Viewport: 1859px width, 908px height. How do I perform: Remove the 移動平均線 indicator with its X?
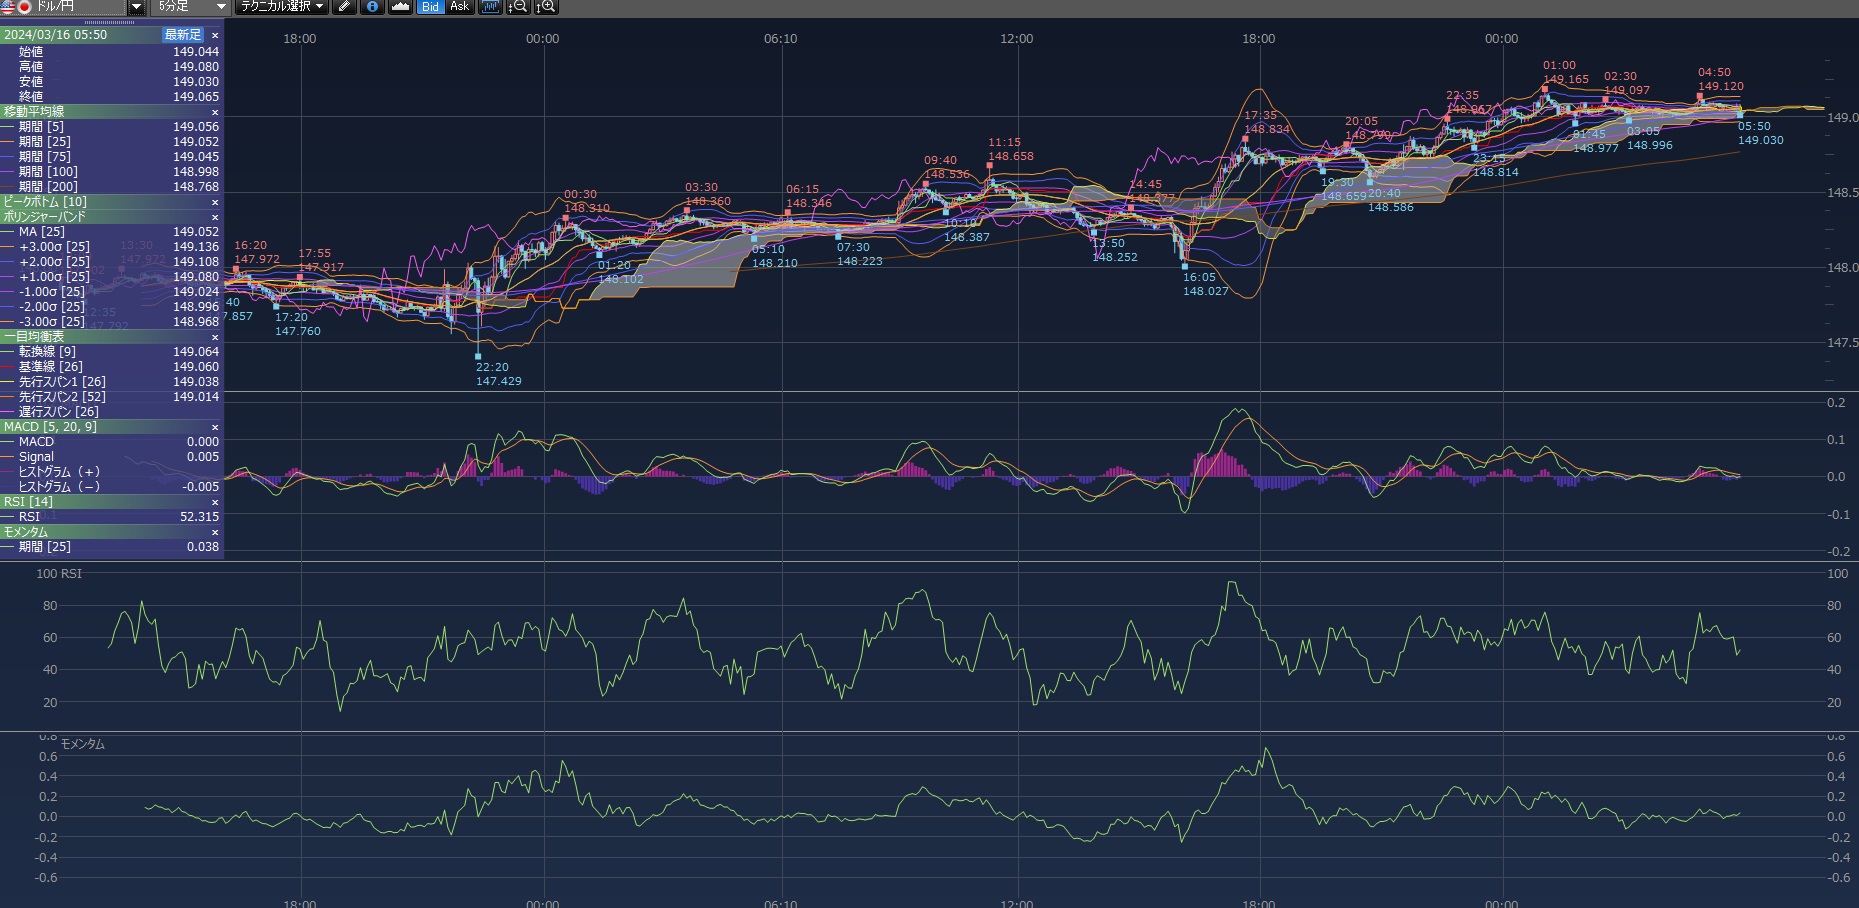[215, 112]
